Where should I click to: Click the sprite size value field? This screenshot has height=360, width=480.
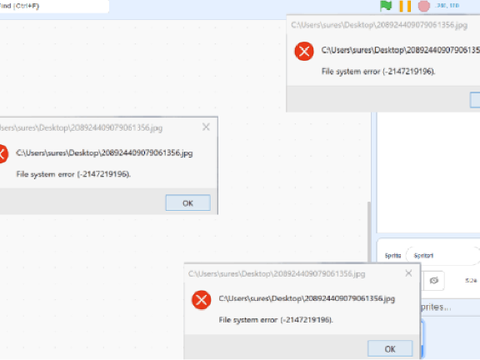471,281
